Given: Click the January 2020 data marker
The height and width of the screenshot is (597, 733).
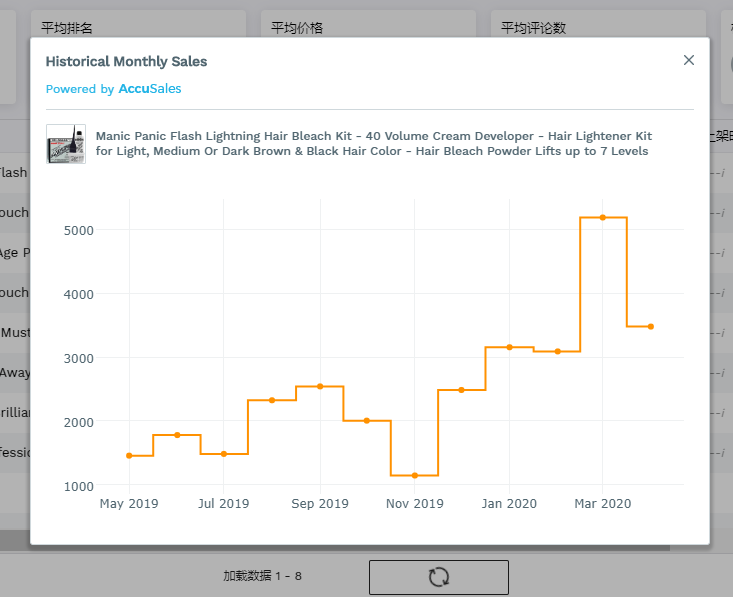Looking at the screenshot, I should [509, 347].
